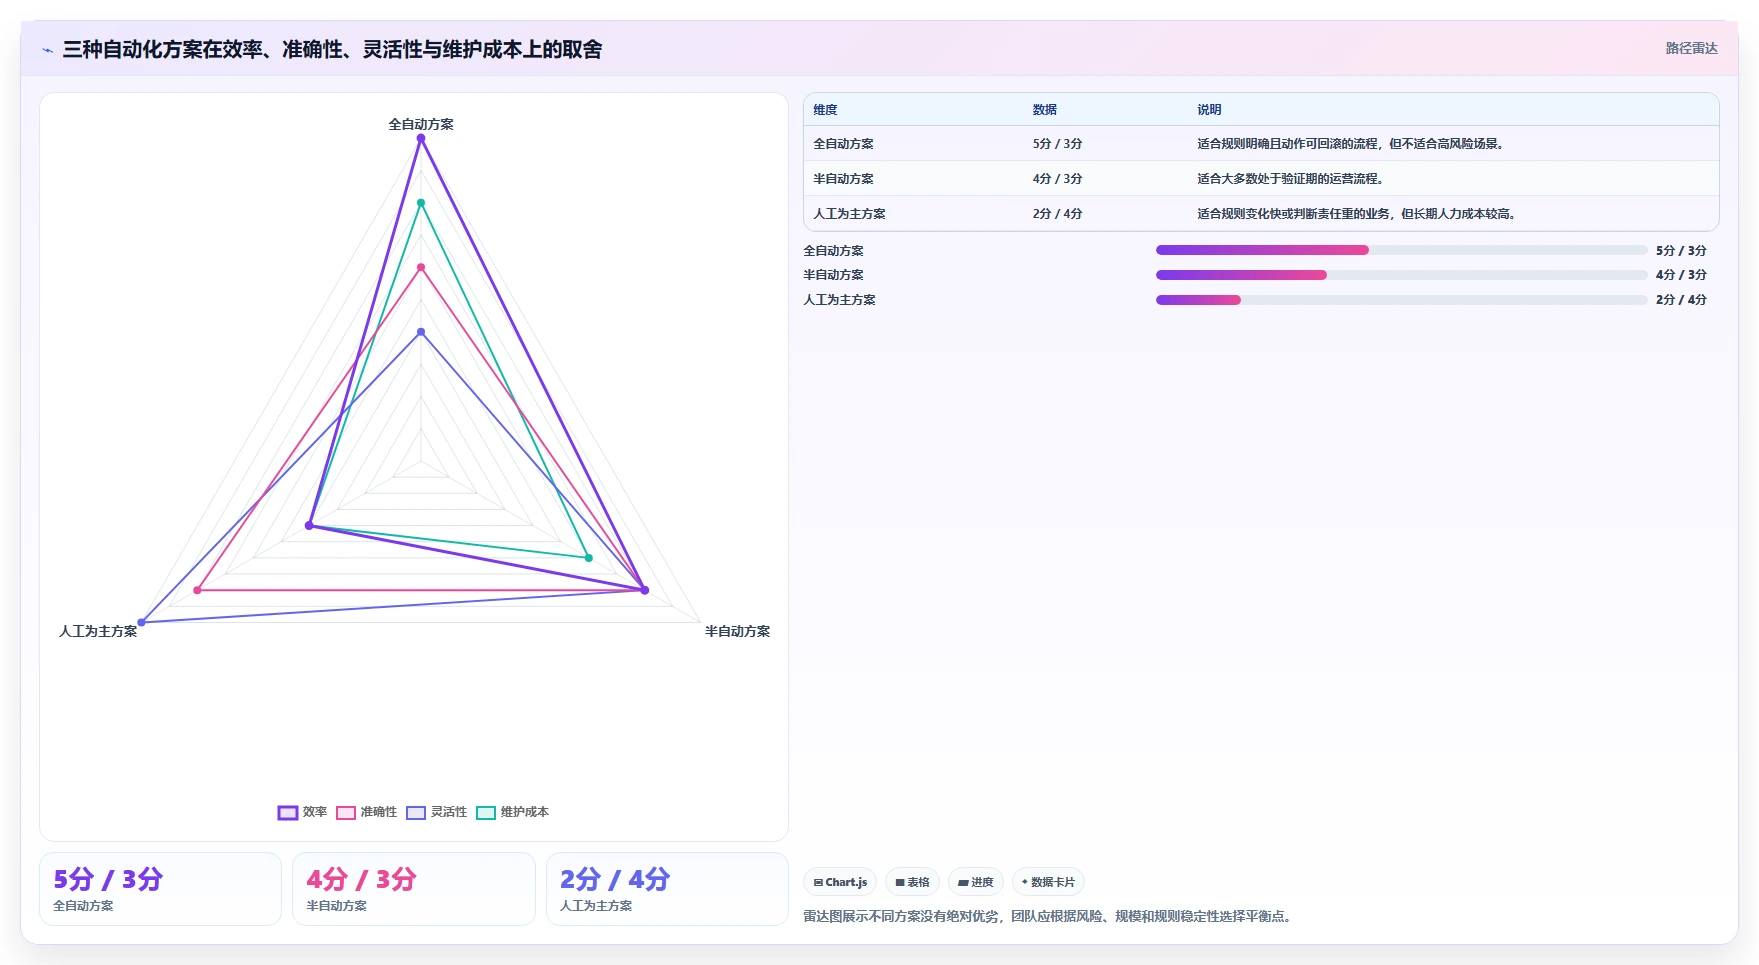Click the teal 维护成本 point on the 全自动方案 axis
This screenshot has width=1759, height=965.
pyautogui.click(x=421, y=203)
